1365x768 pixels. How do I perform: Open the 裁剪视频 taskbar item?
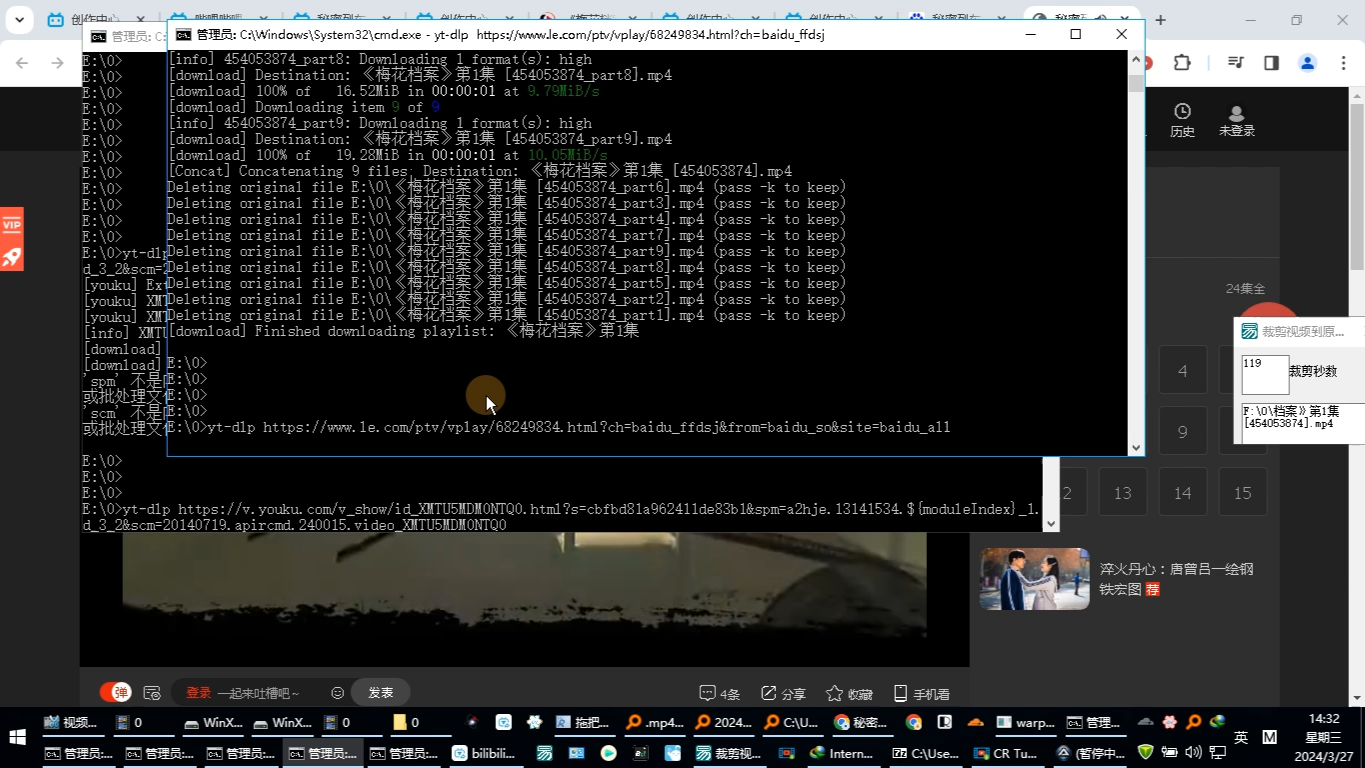tap(728, 753)
